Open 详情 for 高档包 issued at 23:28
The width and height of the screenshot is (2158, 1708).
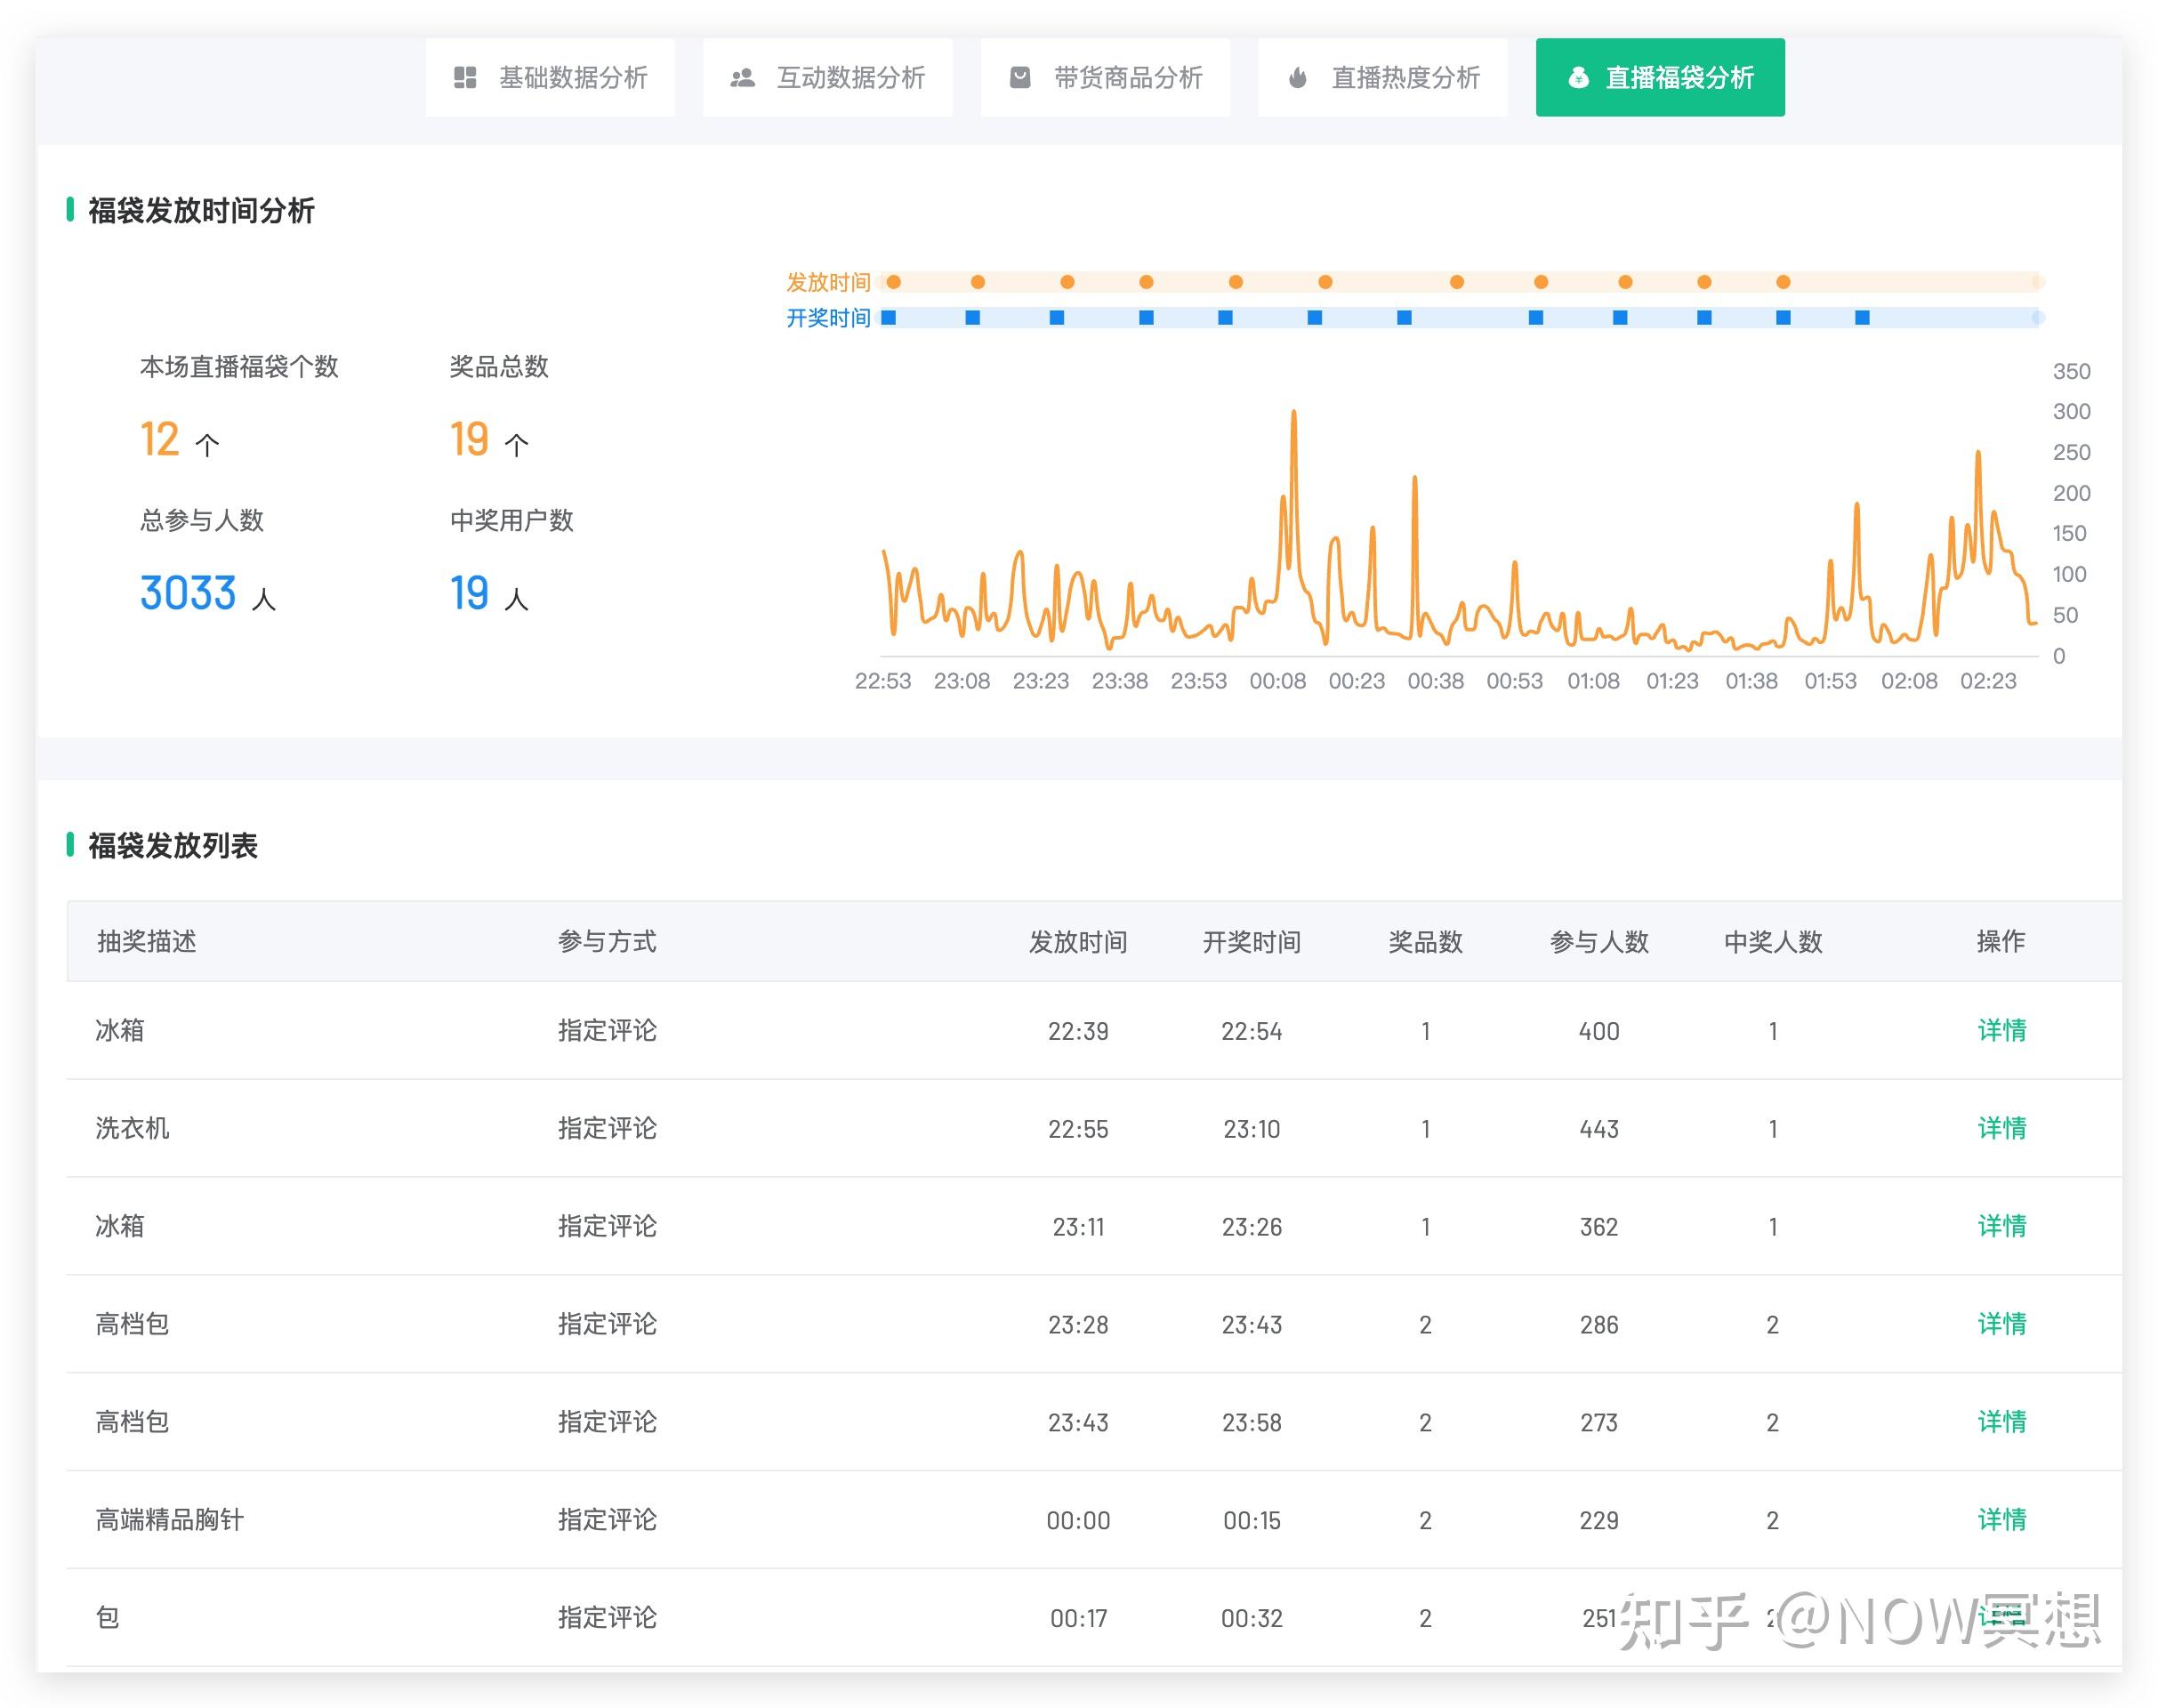point(2001,1325)
